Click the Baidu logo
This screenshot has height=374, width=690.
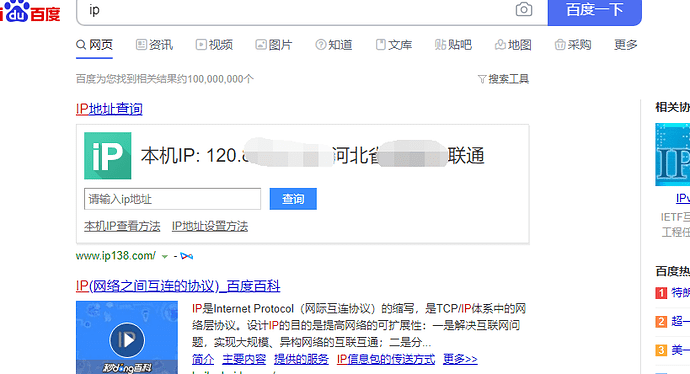30,11
